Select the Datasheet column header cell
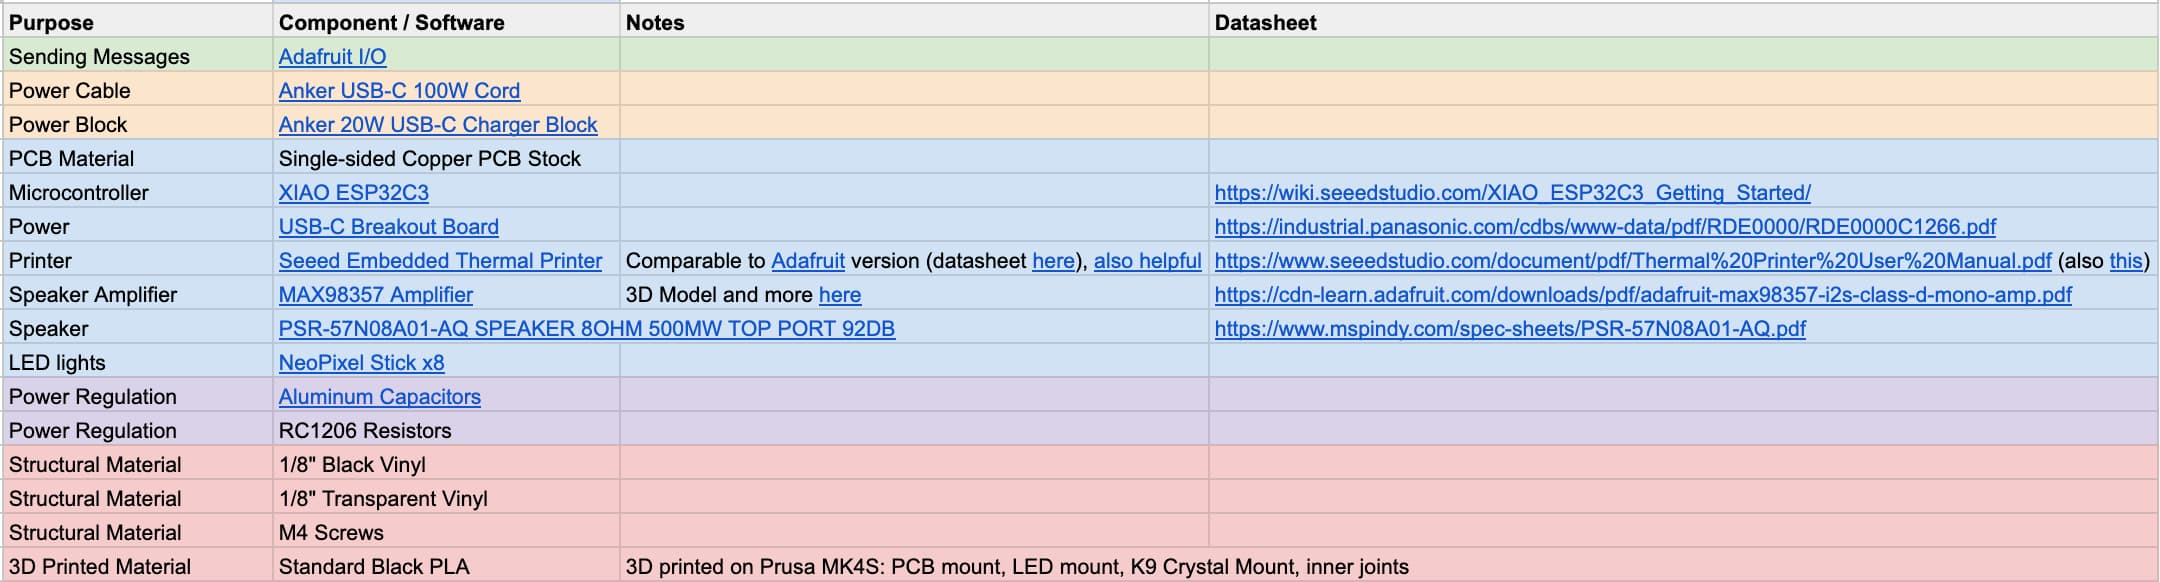The height and width of the screenshot is (582, 2160). [x=1265, y=23]
